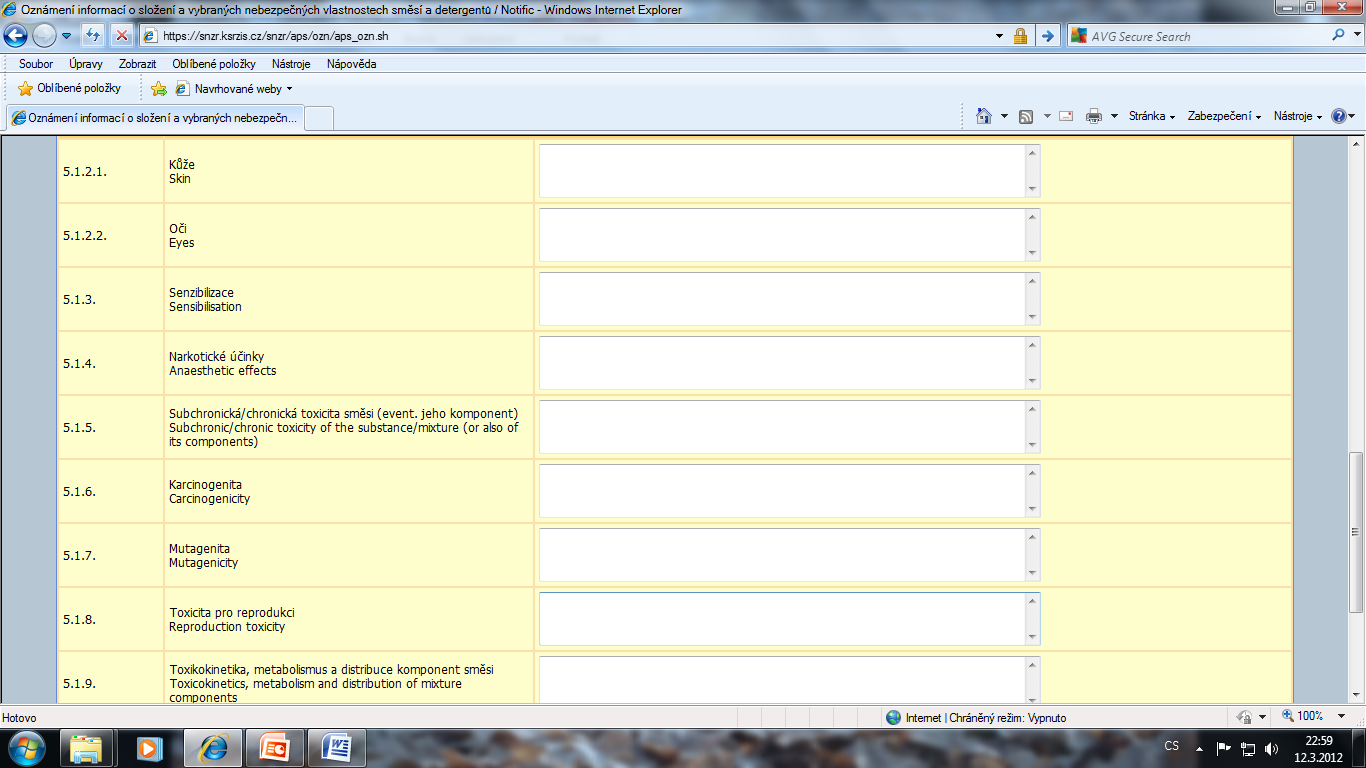Click the Go arrow next to address bar

click(x=1047, y=36)
